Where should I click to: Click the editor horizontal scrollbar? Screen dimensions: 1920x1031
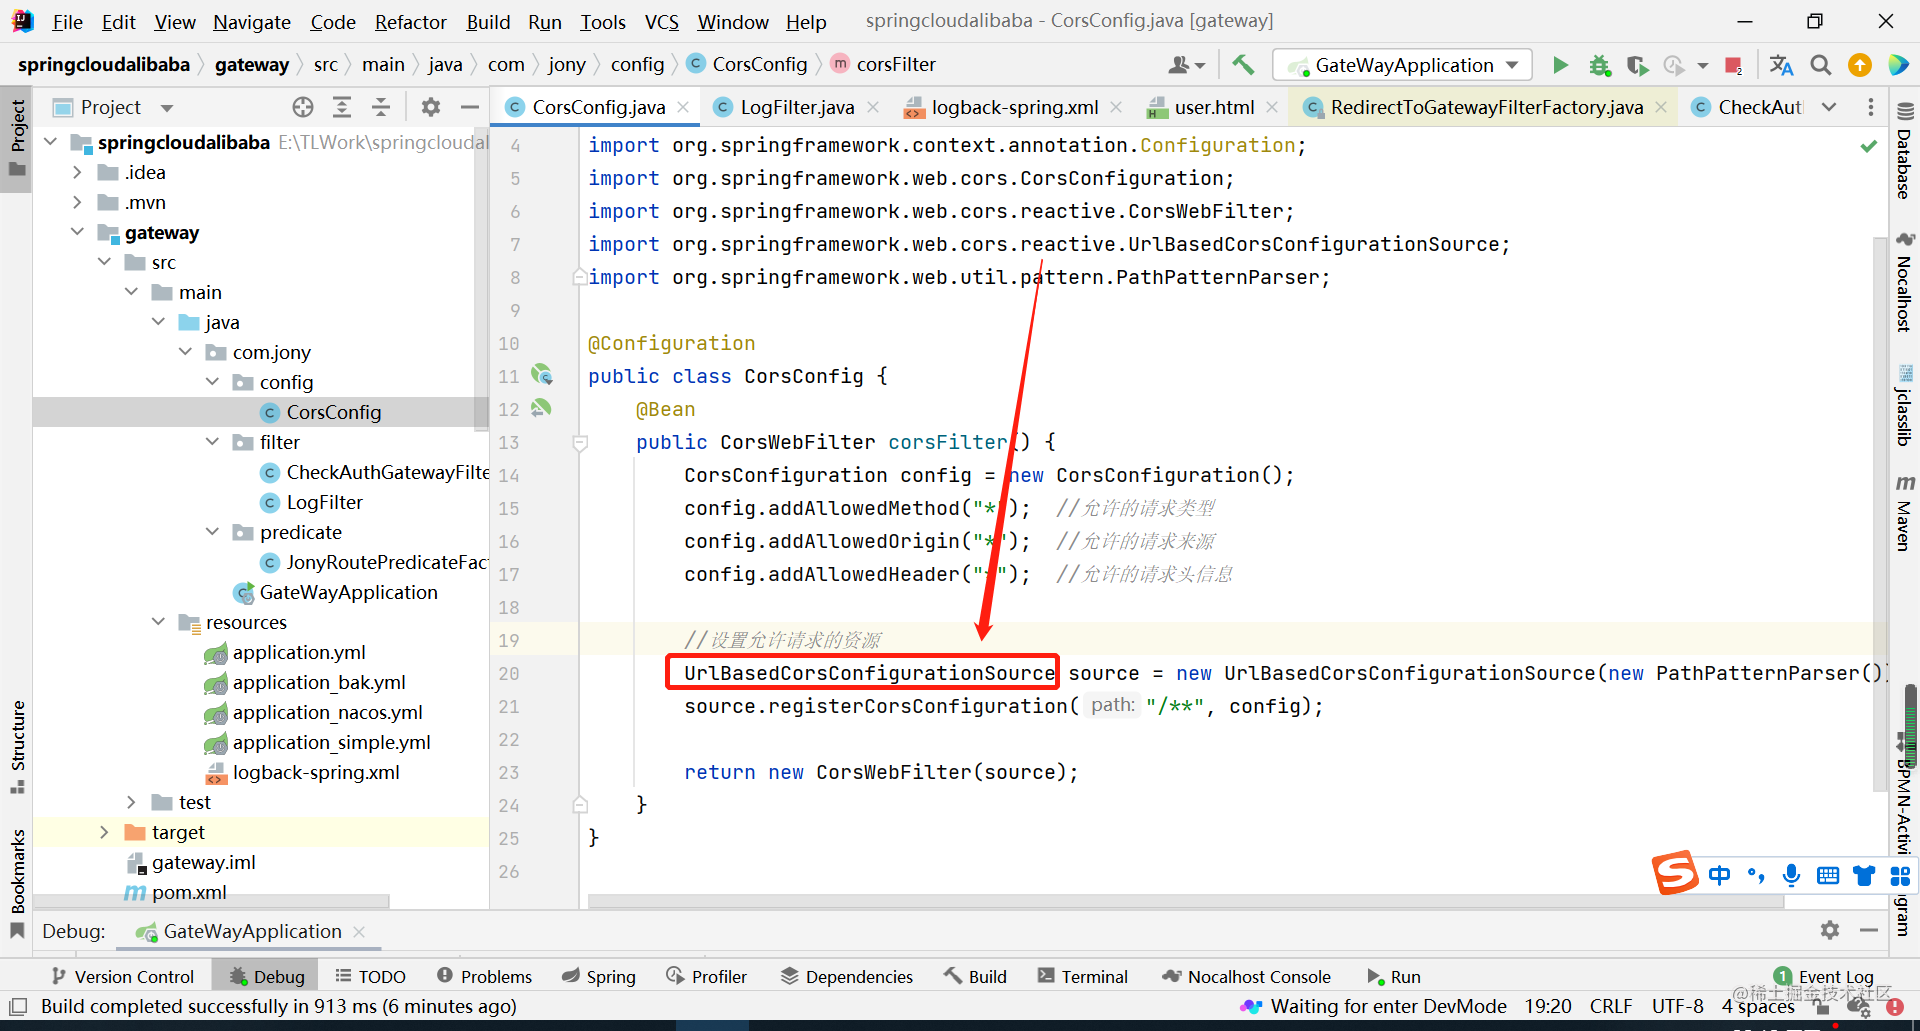pyautogui.click(x=1185, y=901)
